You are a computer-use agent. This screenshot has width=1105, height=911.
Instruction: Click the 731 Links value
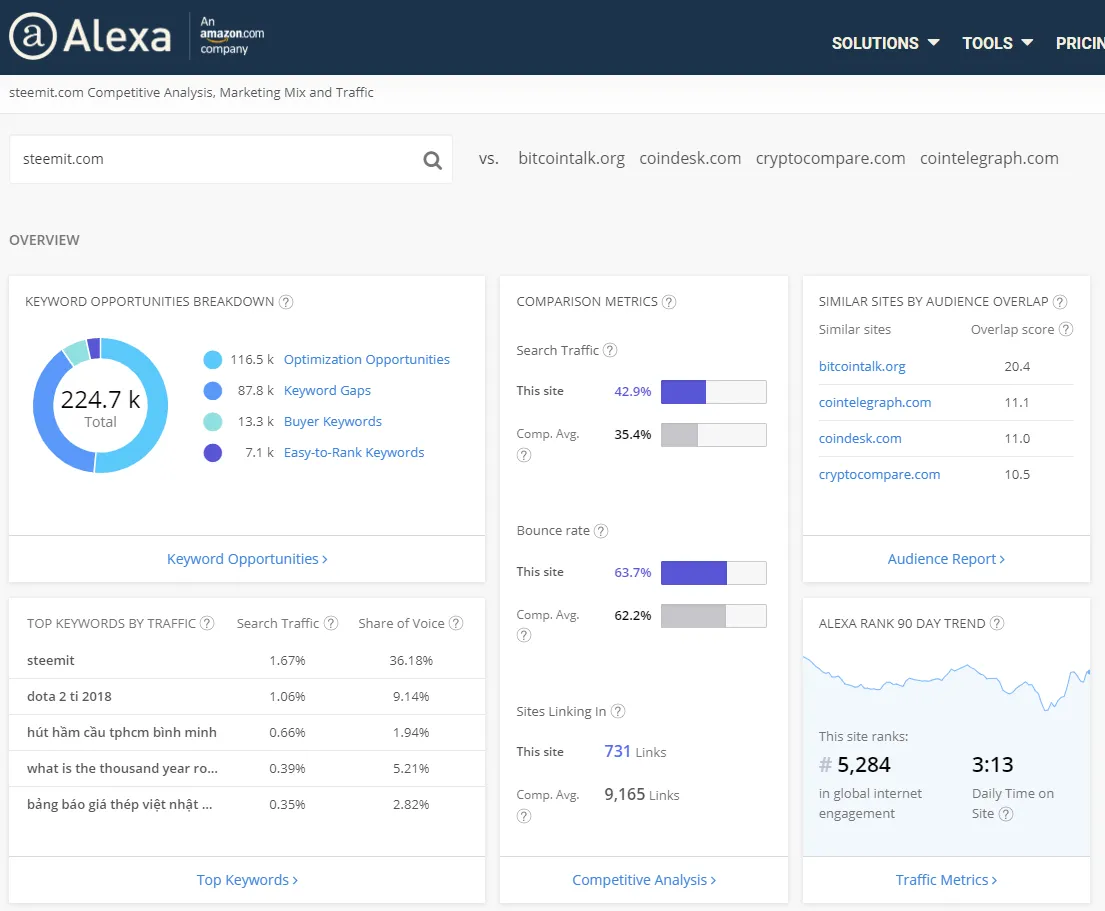634,752
